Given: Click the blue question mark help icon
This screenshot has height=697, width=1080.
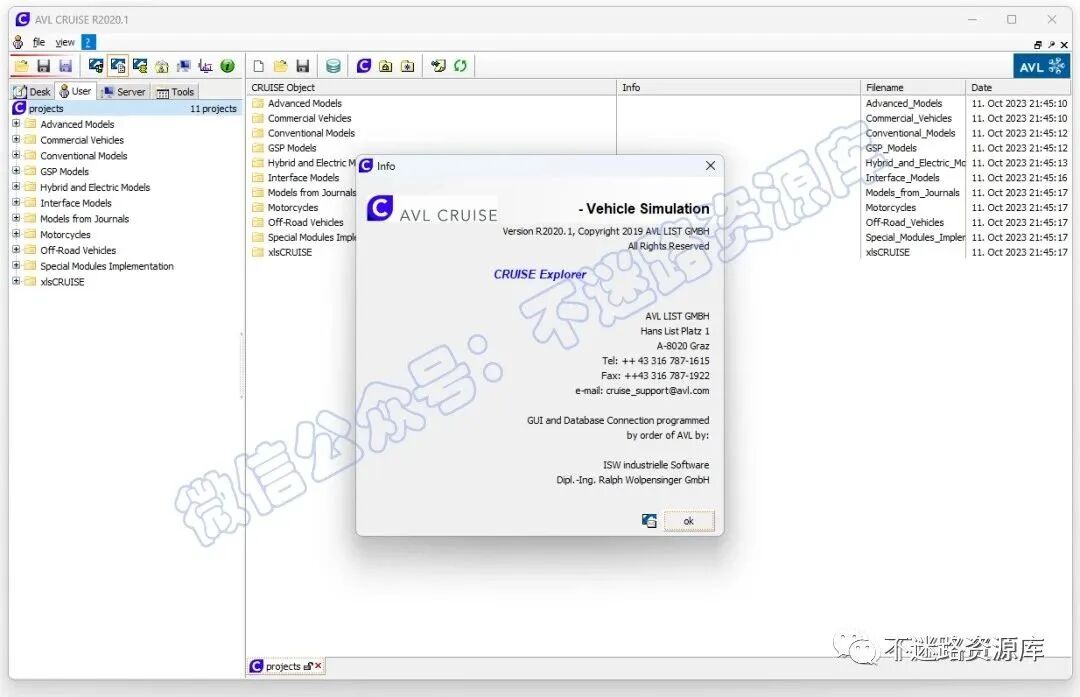Looking at the screenshot, I should coord(88,42).
